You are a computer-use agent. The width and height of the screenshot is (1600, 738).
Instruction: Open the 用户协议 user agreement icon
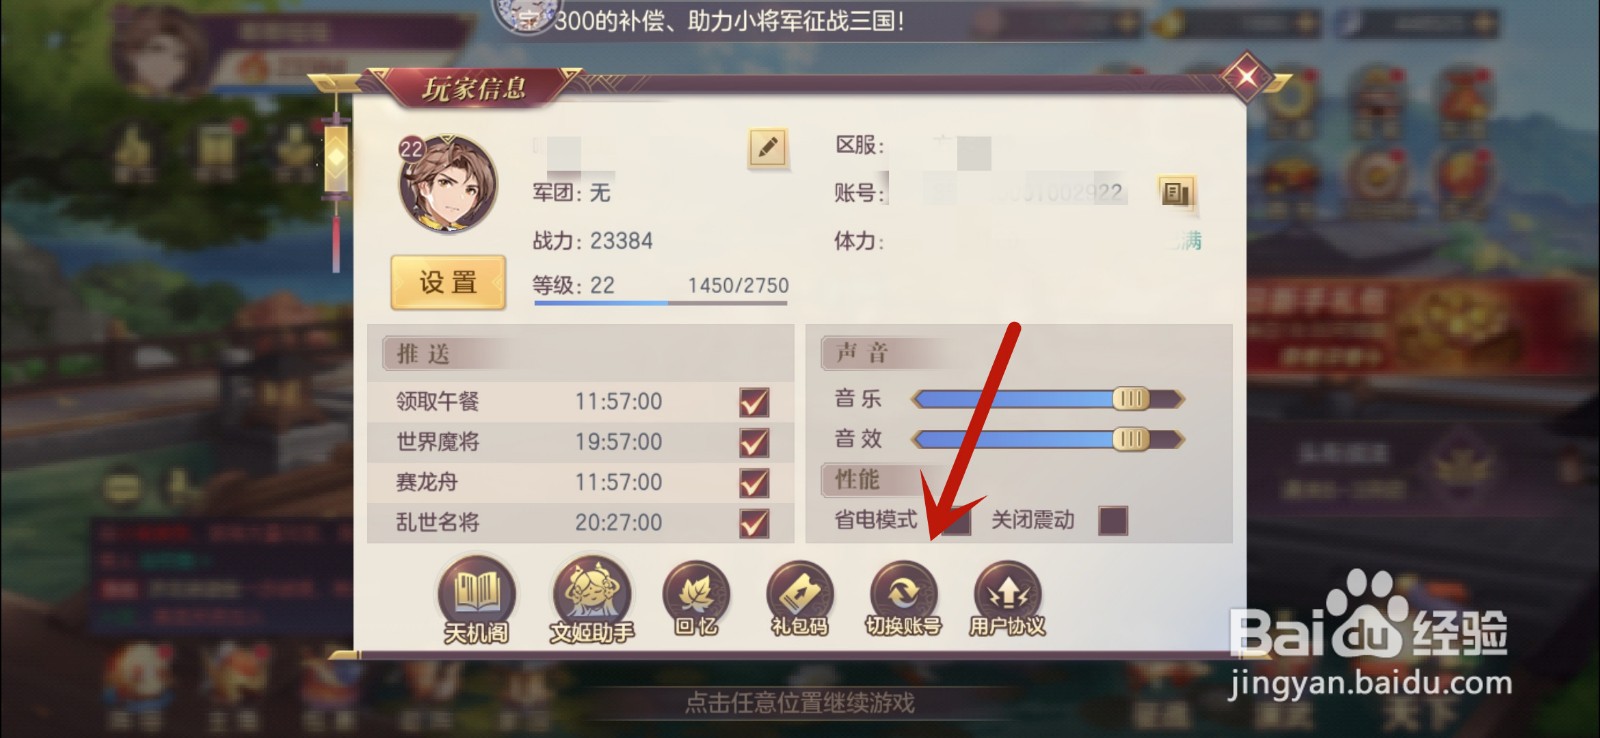[x=1007, y=600]
